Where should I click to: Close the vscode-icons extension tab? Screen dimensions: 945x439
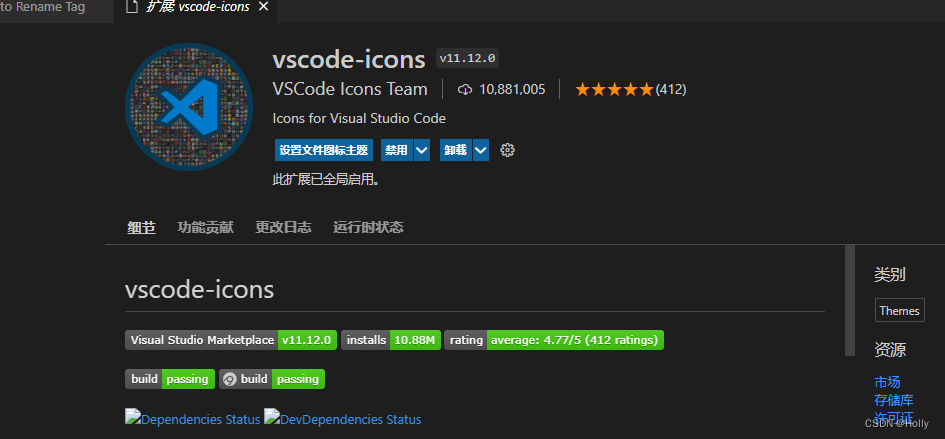pyautogui.click(x=263, y=8)
